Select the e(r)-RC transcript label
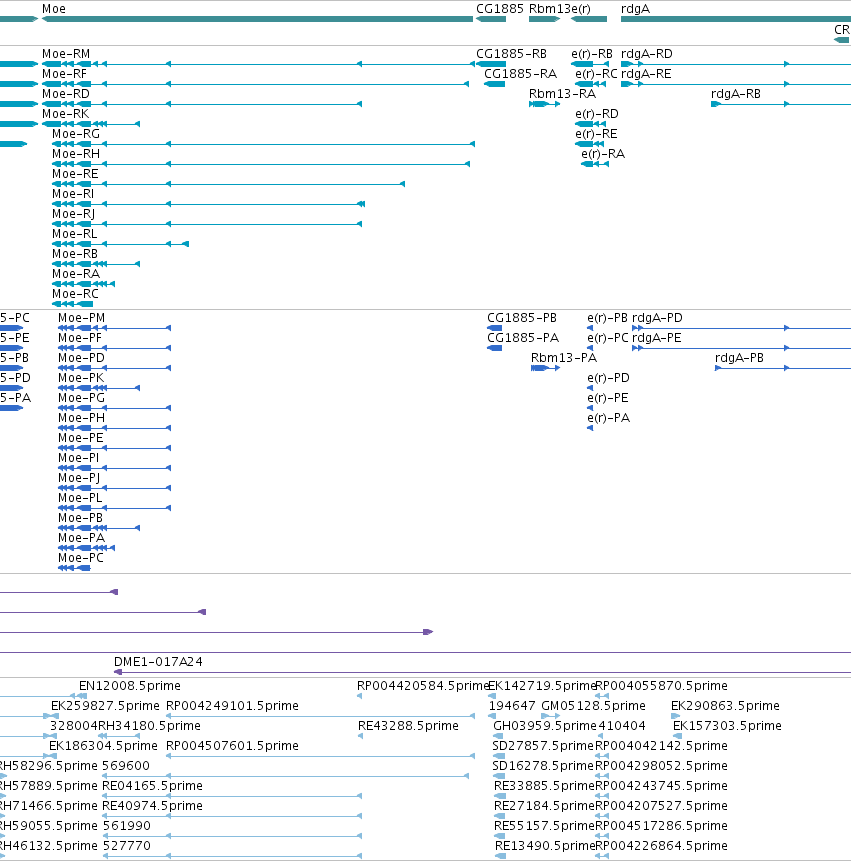The image size is (851, 861). pyautogui.click(x=596, y=74)
